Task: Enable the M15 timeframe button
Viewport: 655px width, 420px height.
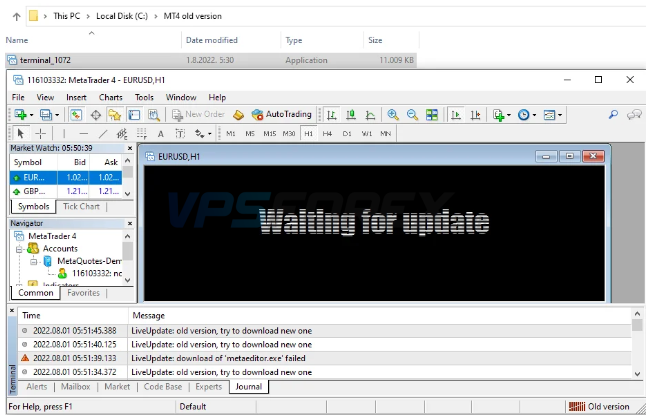Action: [268, 133]
